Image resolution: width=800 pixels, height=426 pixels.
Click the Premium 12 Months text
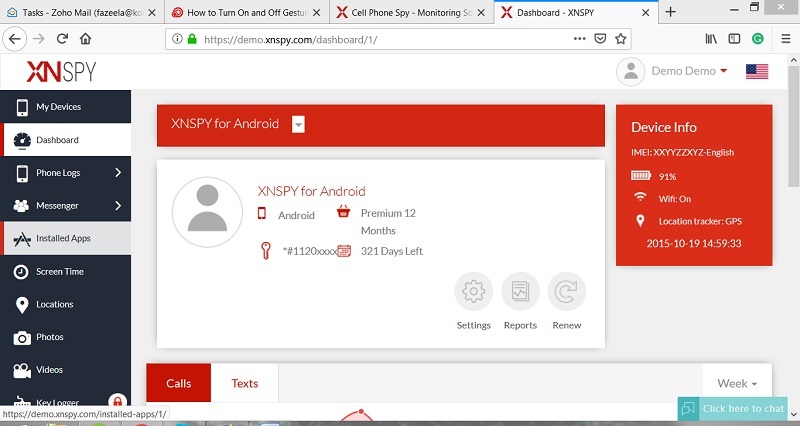tap(388, 222)
